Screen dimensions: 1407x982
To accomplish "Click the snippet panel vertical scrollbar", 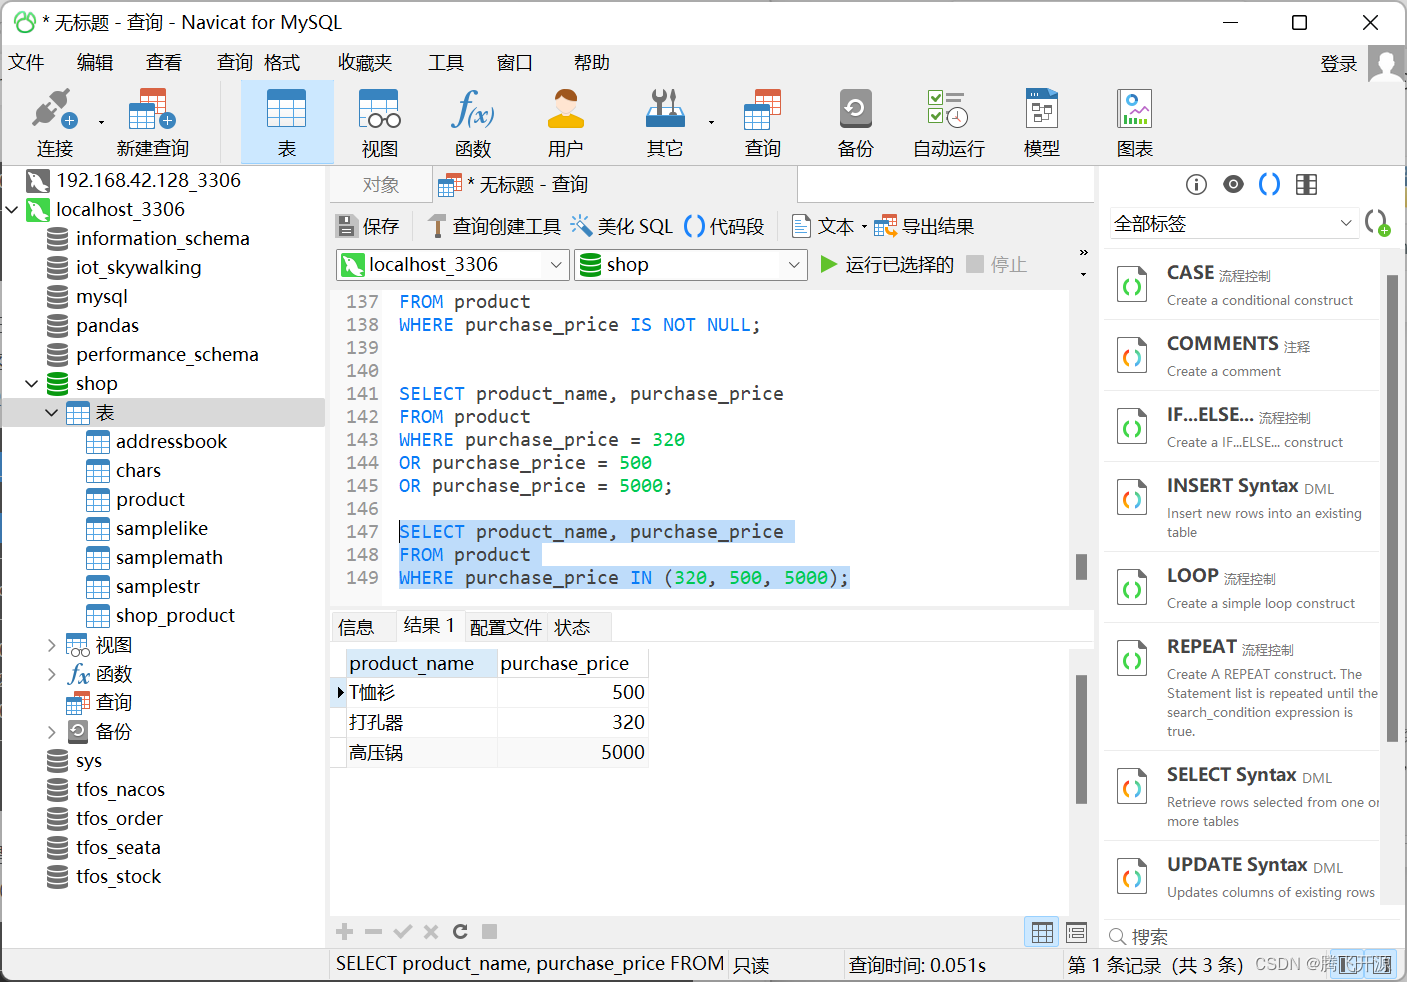I will (x=1392, y=508).
